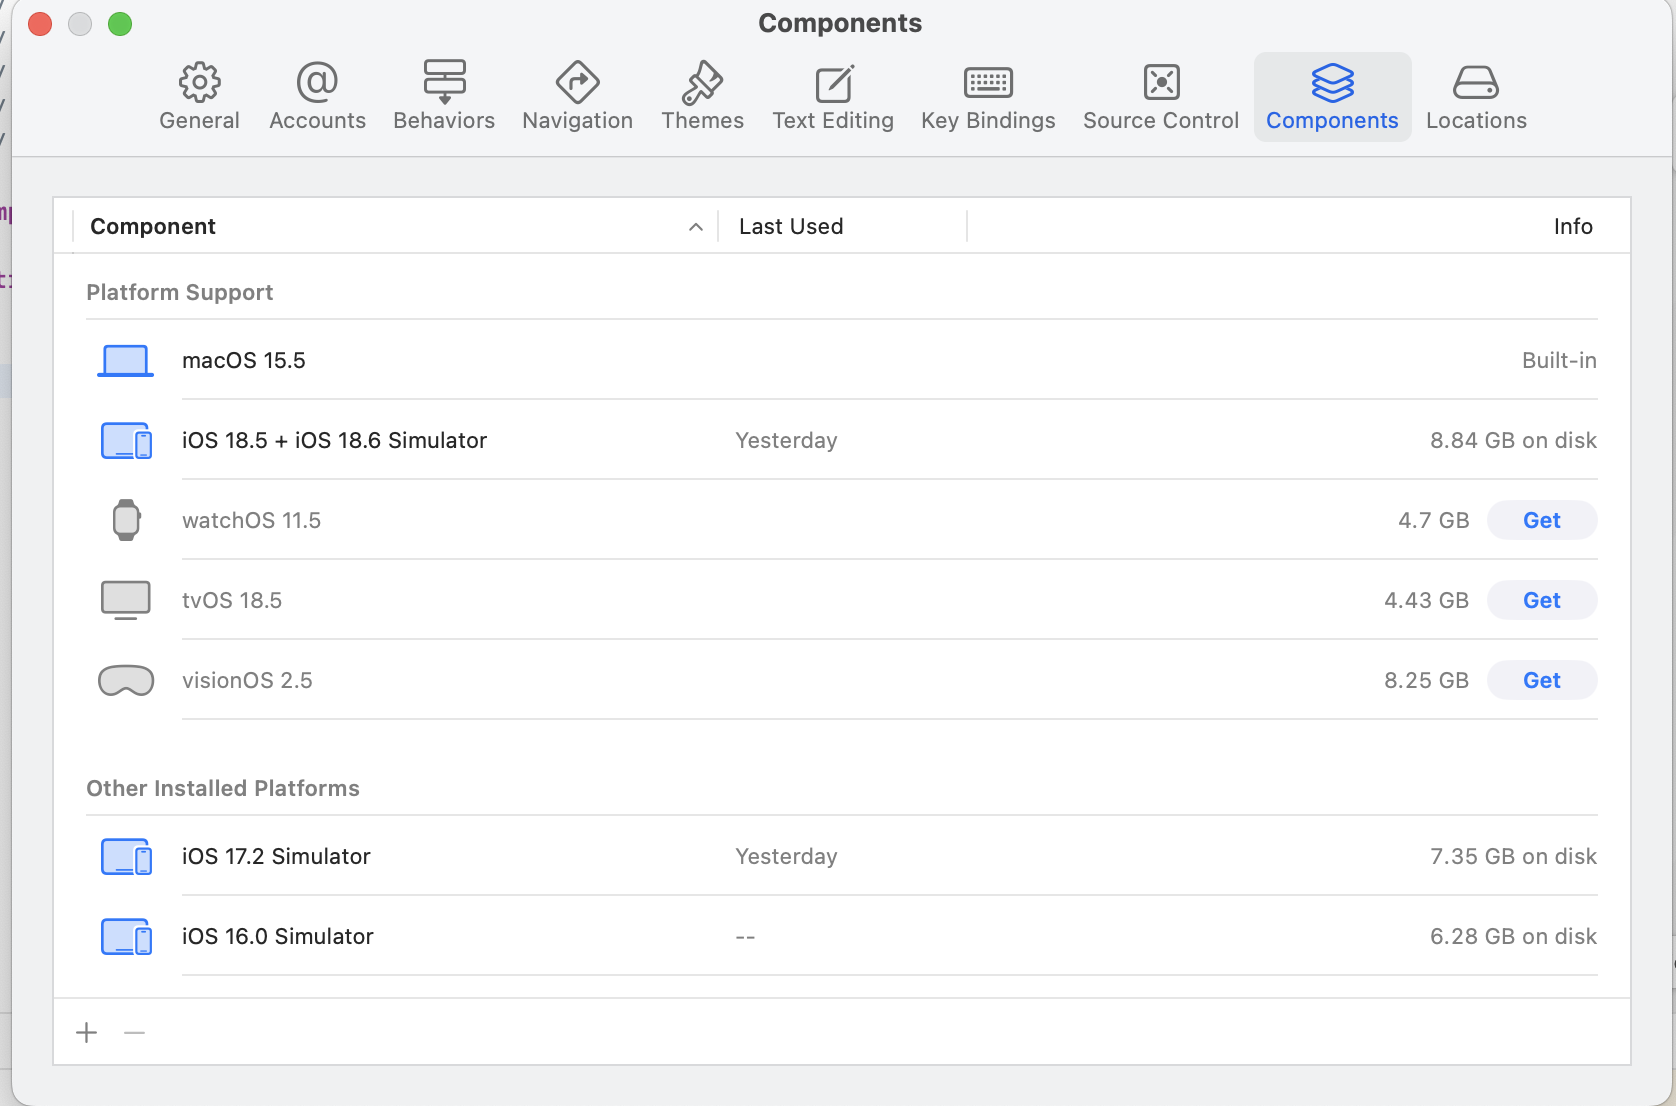
Task: Click the tvOS 18.5 display icon
Action: (x=126, y=600)
